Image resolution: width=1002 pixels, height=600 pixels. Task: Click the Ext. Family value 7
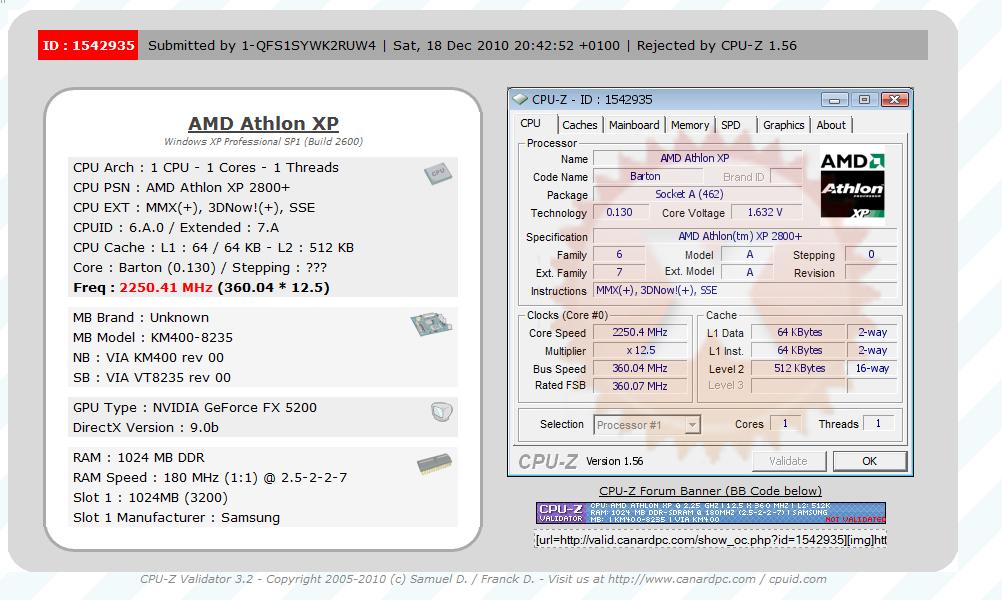[x=619, y=272]
